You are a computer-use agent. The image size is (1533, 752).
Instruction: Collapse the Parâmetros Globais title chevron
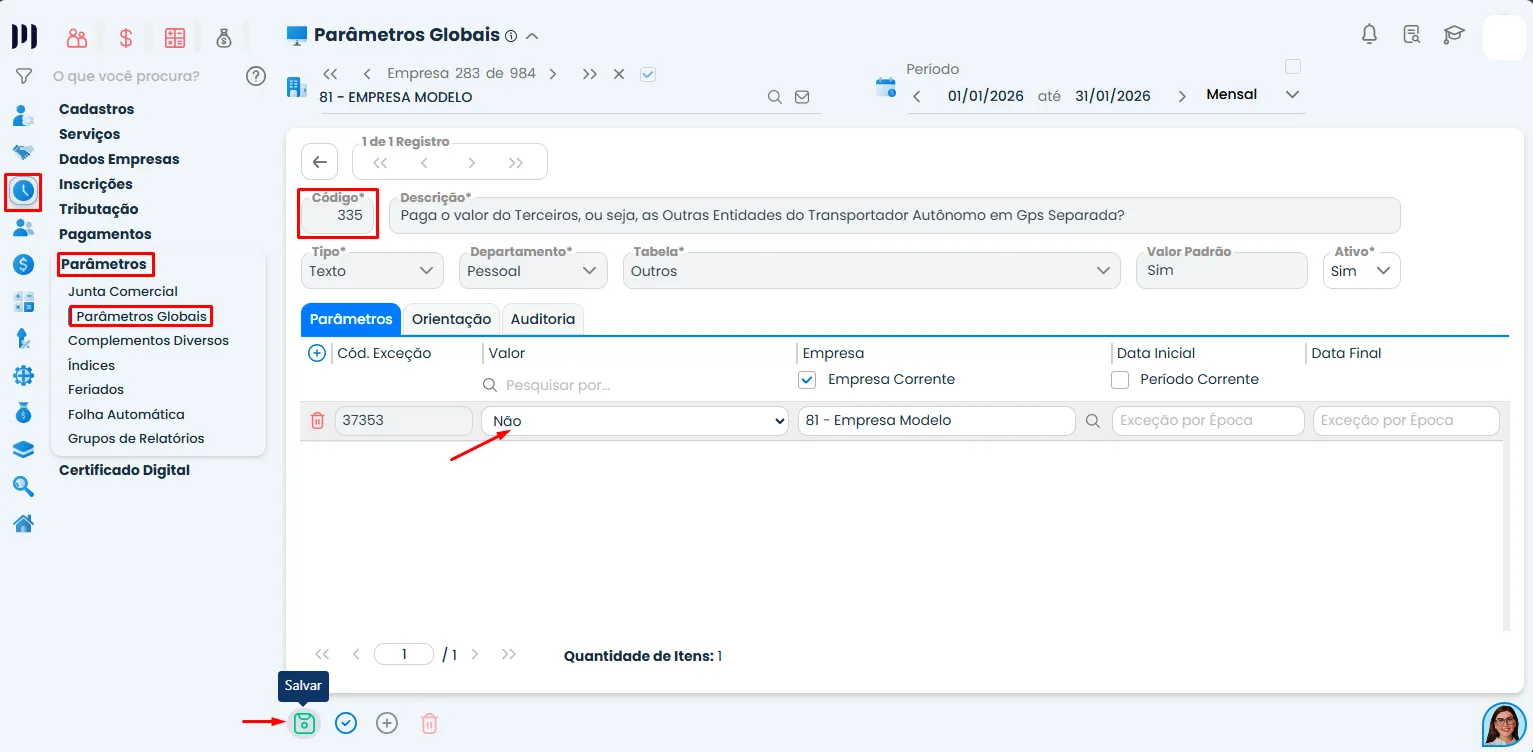click(532, 36)
